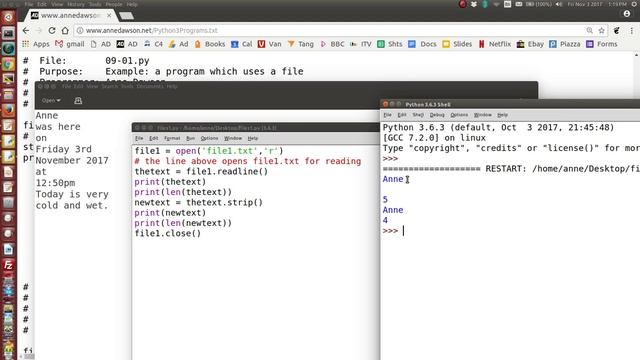This screenshot has width=640, height=360.
Task: Open Ubuntu dash from the launcher
Action: pos(8,17)
